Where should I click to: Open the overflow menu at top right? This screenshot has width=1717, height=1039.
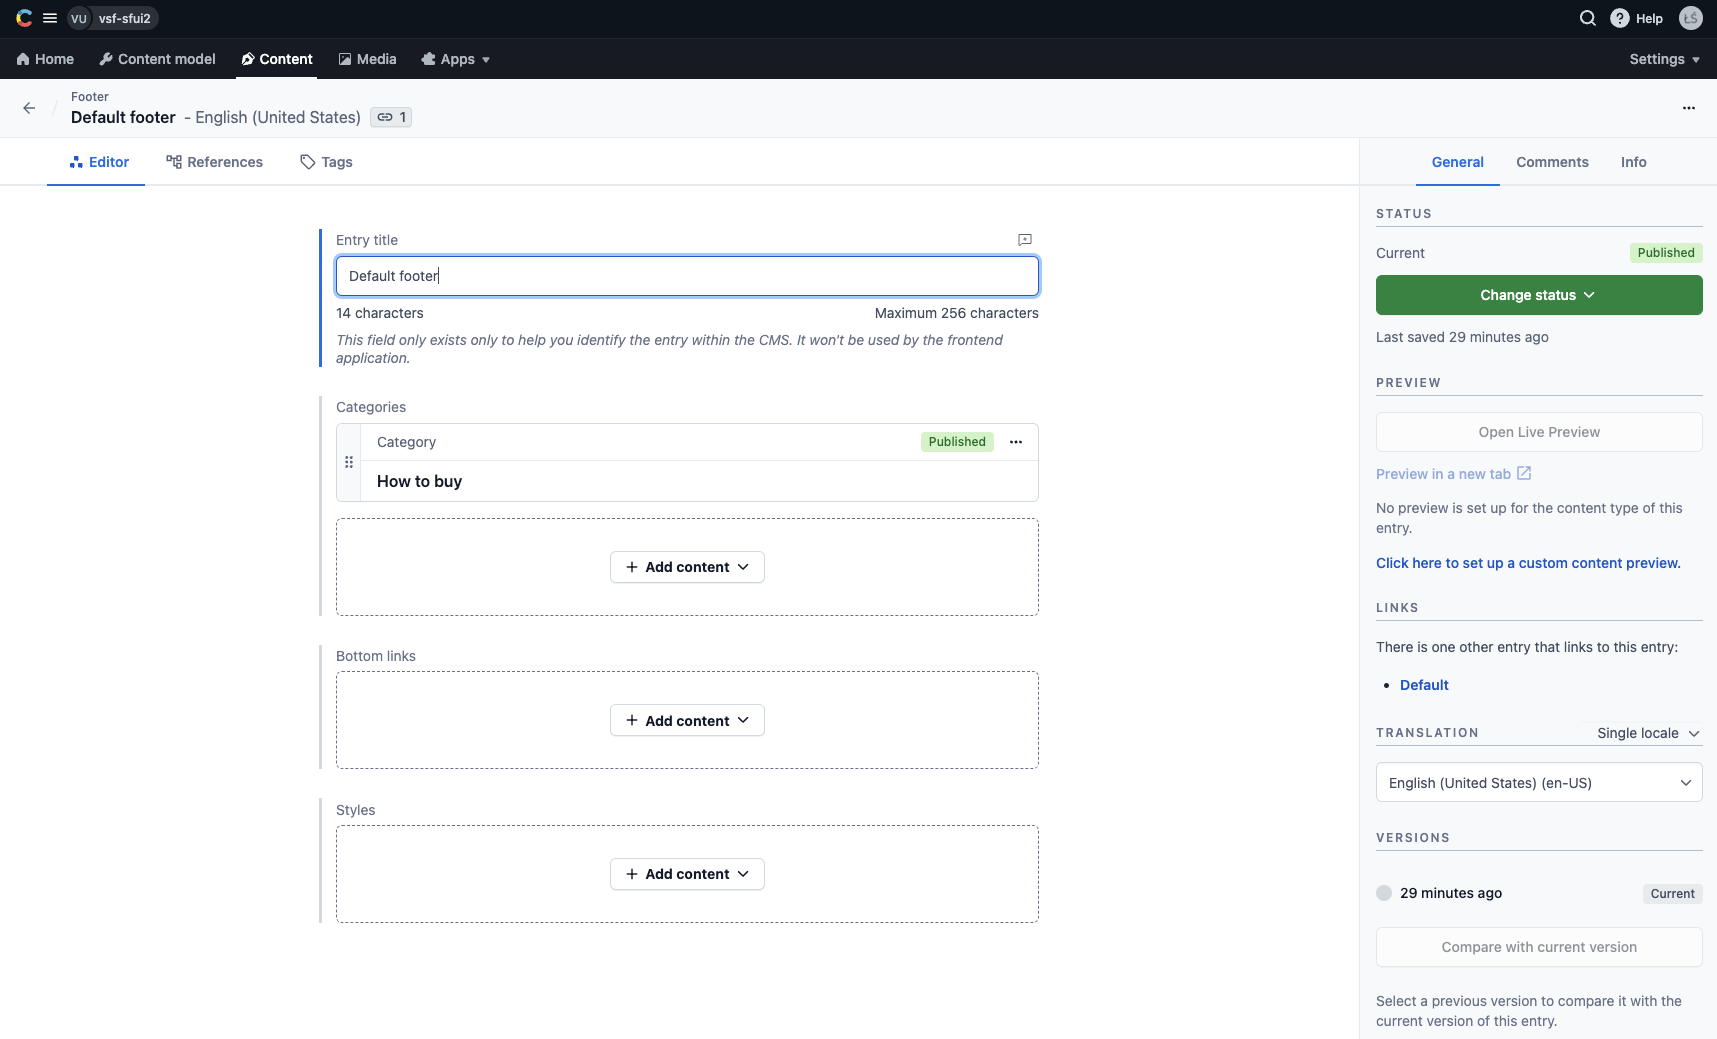tap(1688, 107)
